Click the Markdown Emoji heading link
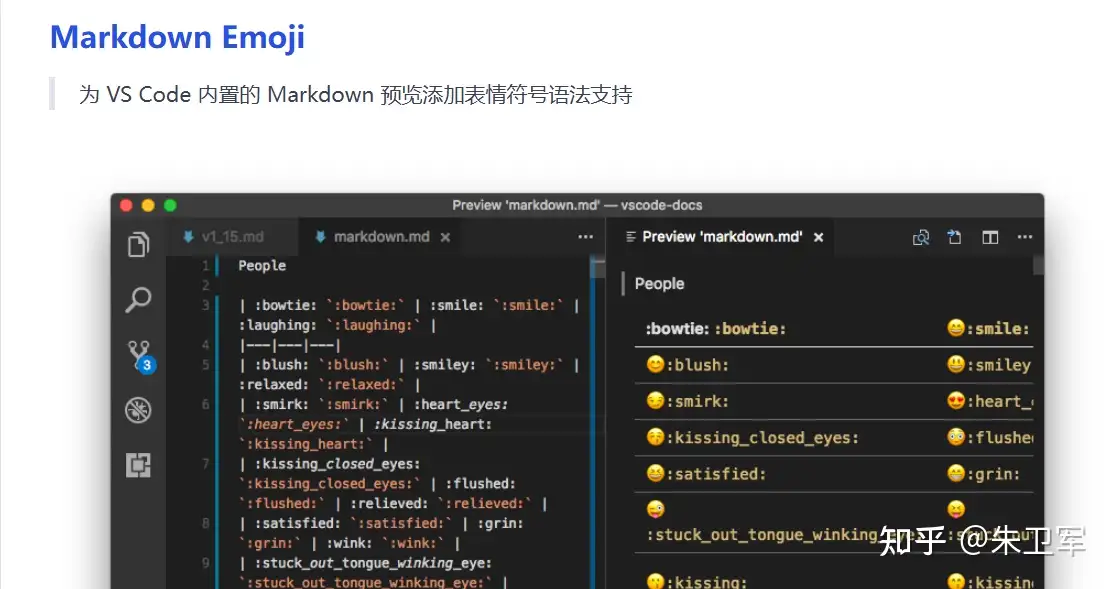Viewport: 1116px width, 589px height. (x=177, y=37)
